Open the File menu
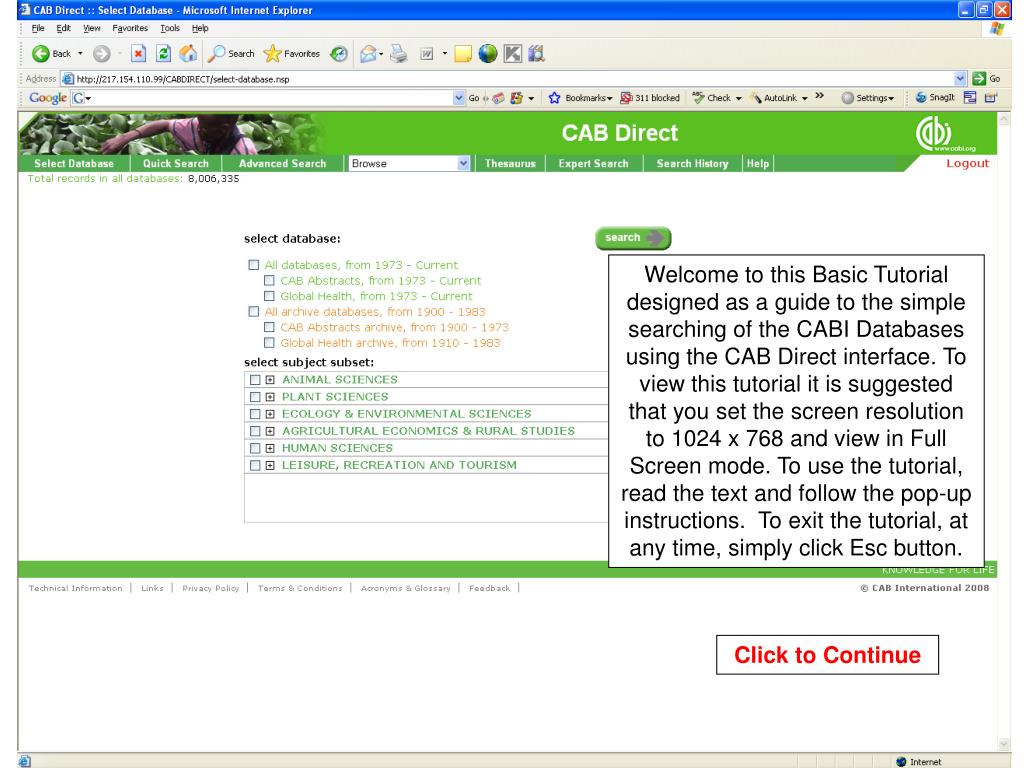The width and height of the screenshot is (1024, 768). pyautogui.click(x=38, y=28)
